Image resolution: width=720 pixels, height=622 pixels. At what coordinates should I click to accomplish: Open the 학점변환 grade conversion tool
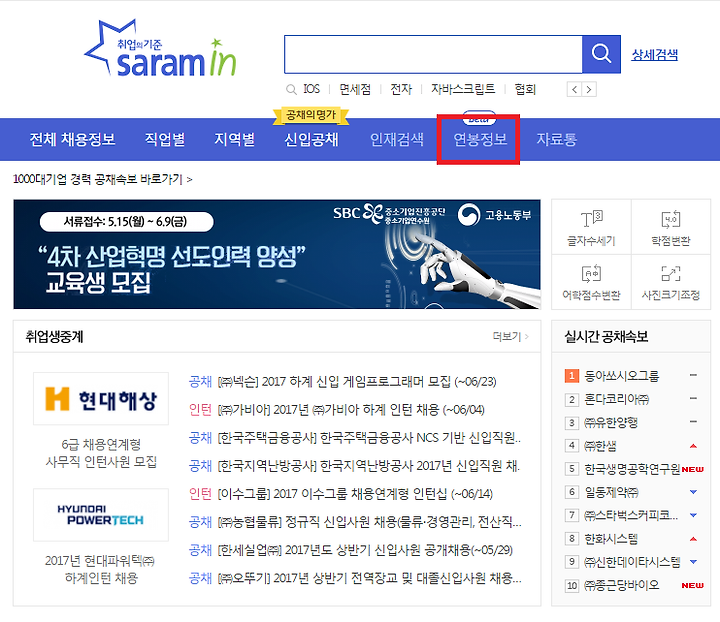coord(671,228)
